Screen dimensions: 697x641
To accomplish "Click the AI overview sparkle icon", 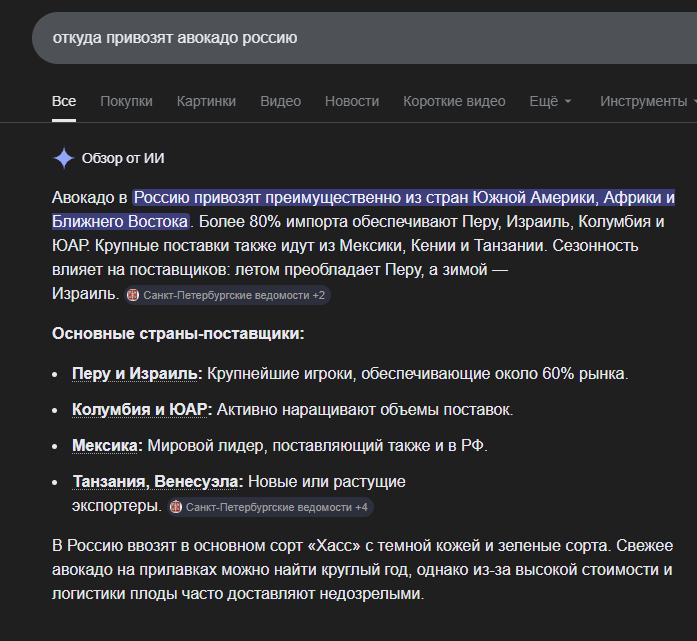I will click(64, 158).
